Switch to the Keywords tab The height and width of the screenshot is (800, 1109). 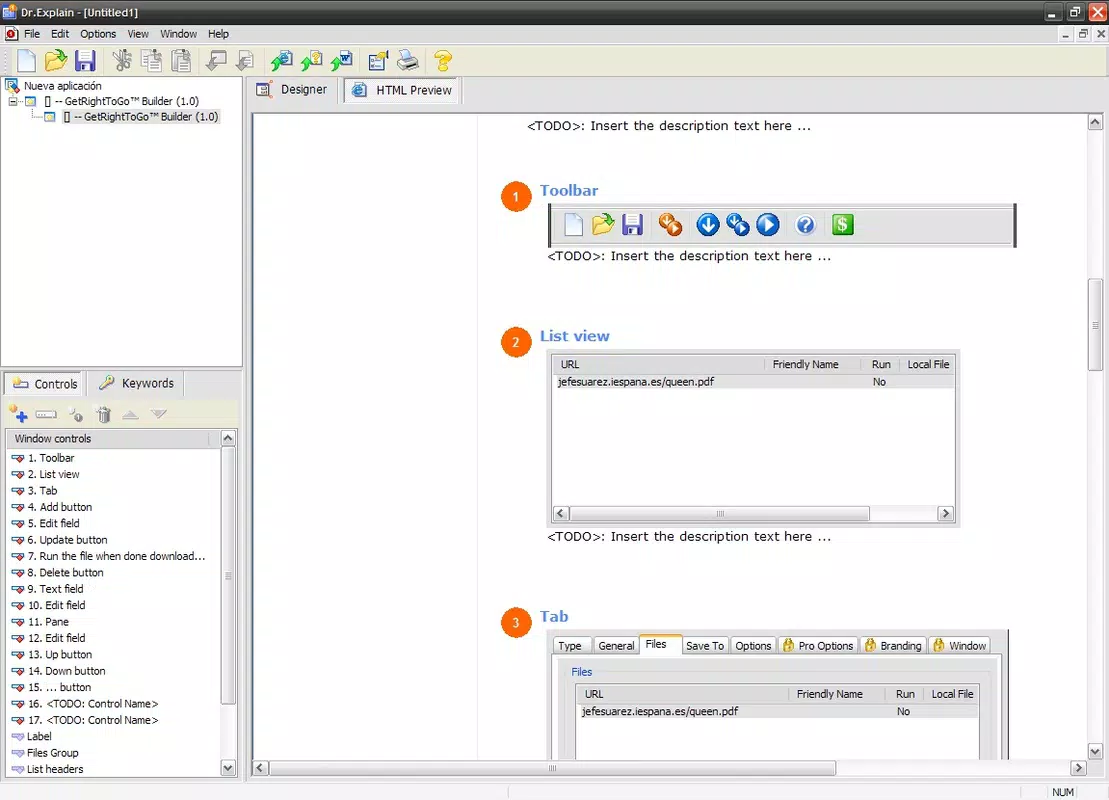coord(138,383)
